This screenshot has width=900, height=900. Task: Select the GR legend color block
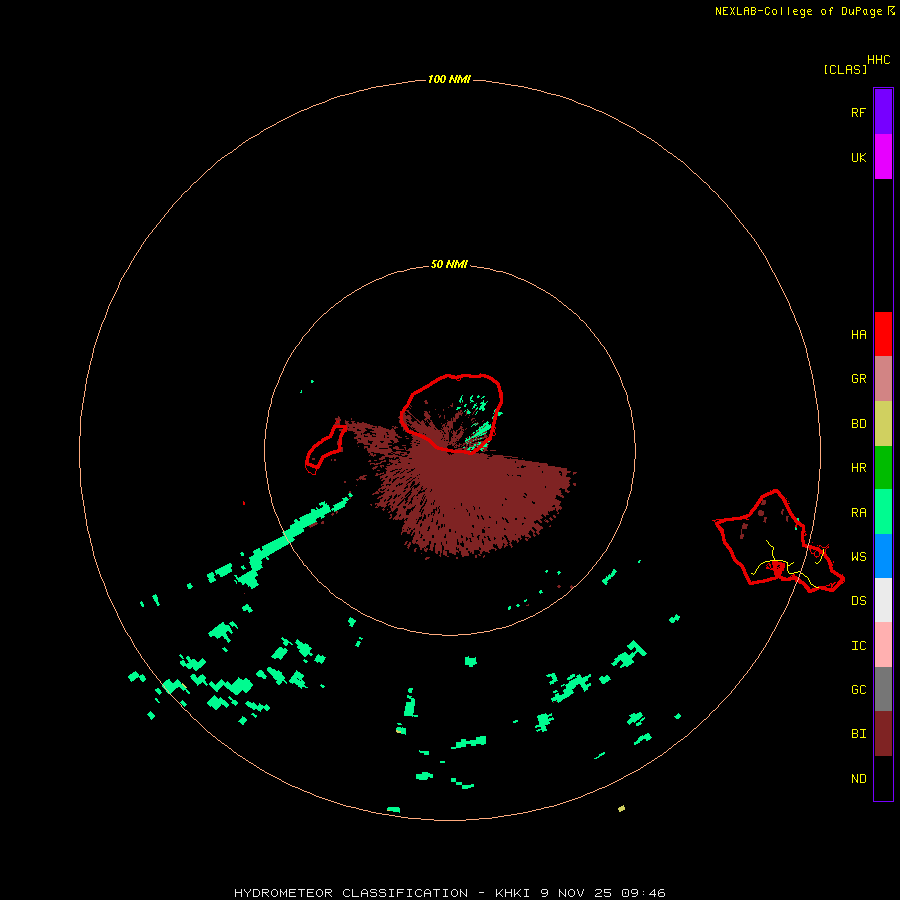[x=883, y=379]
